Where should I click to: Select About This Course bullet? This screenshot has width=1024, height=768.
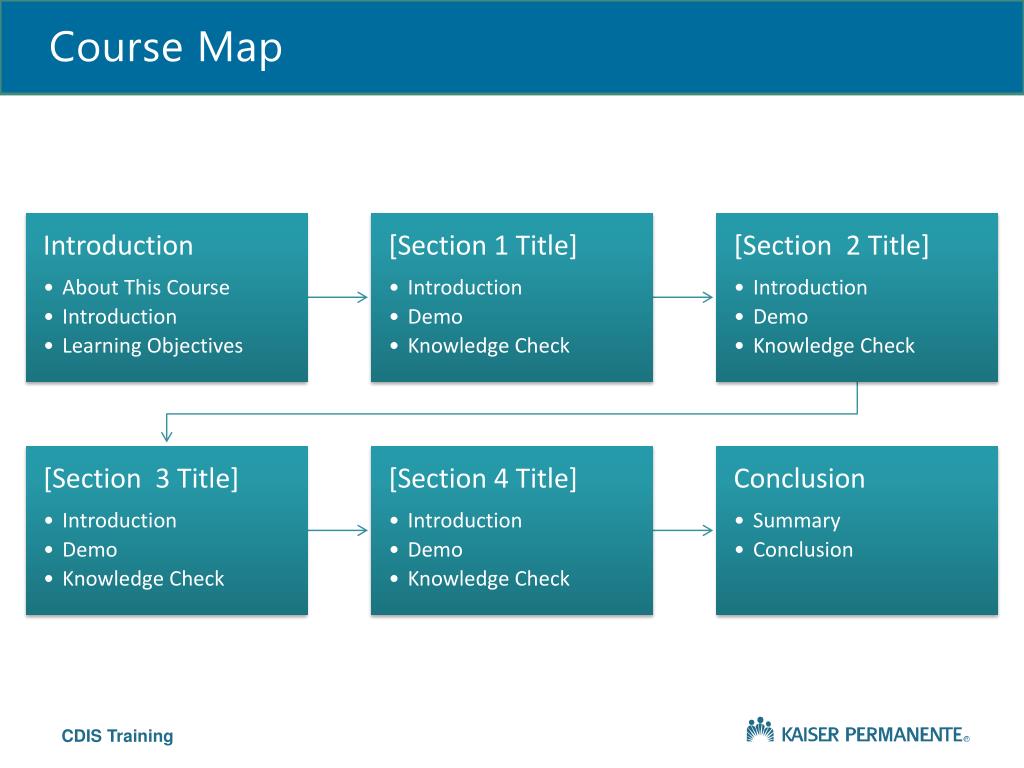[x=146, y=287]
